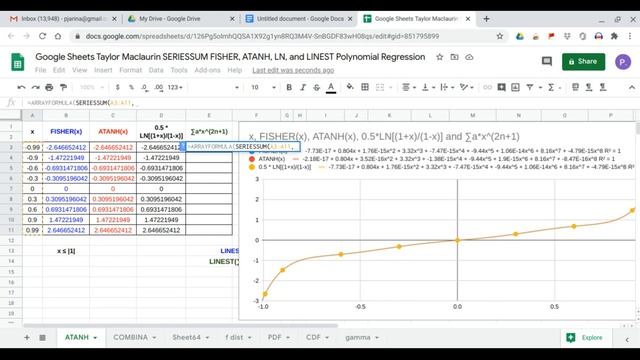The height and width of the screenshot is (360, 640).
Task: Click 'Last edit was seconds ago' link
Action: pyautogui.click(x=293, y=70)
